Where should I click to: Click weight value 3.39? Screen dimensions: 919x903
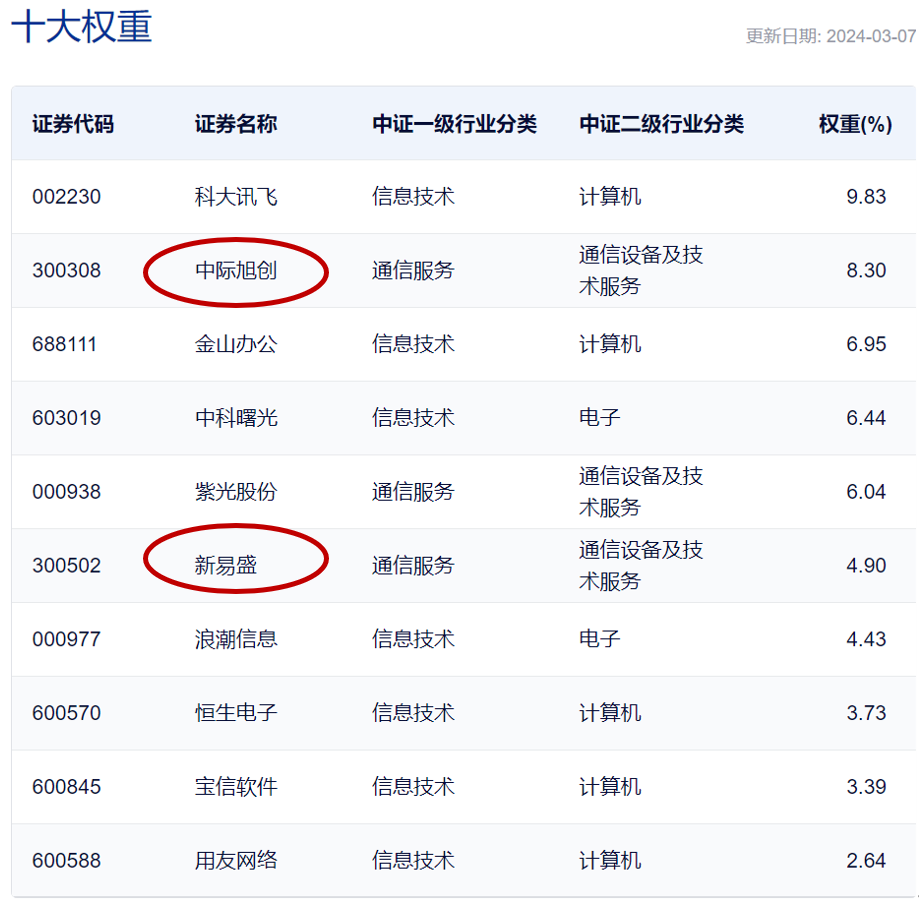click(866, 787)
